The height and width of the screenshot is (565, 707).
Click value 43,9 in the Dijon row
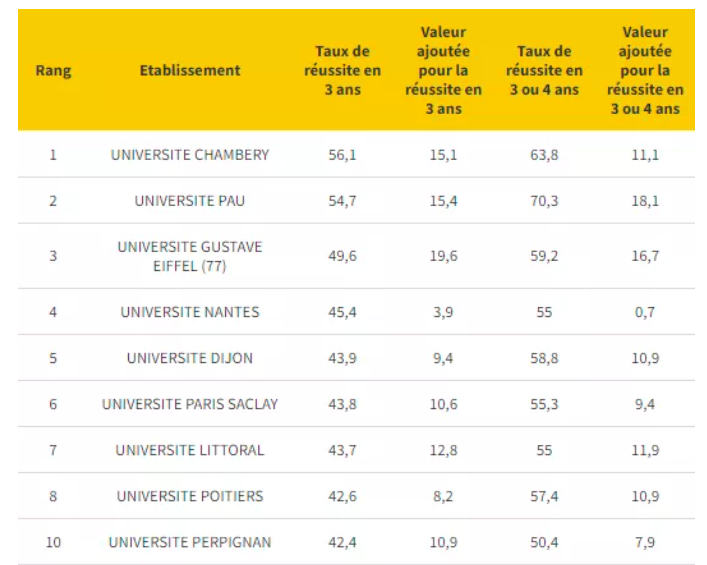click(x=343, y=358)
